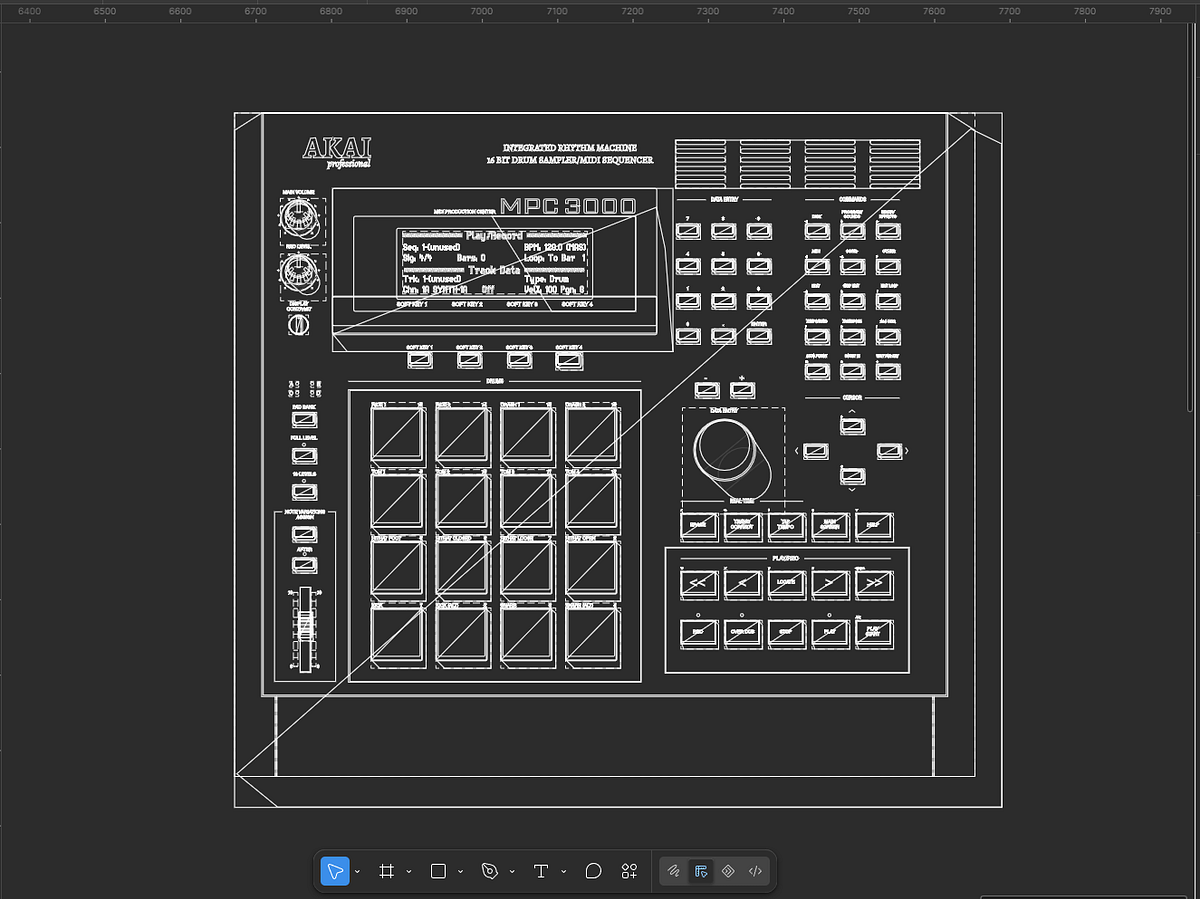
Task: Open Move tool options chevron
Action: [x=358, y=872]
